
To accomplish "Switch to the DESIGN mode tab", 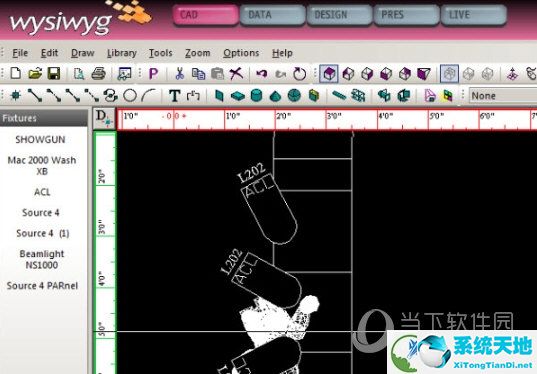I will pyautogui.click(x=339, y=15).
